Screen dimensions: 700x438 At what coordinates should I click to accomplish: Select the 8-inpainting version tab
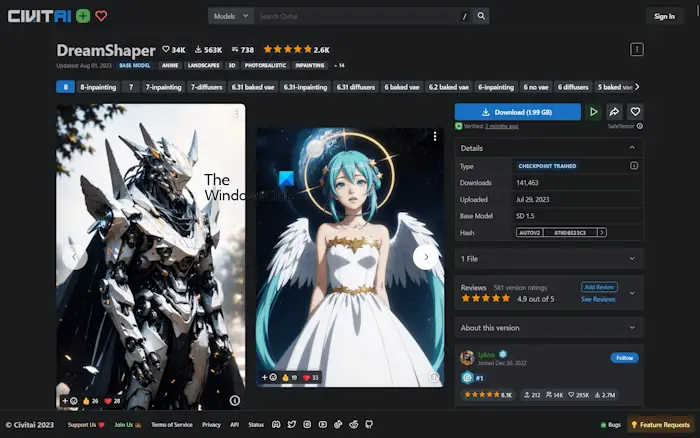[98, 87]
